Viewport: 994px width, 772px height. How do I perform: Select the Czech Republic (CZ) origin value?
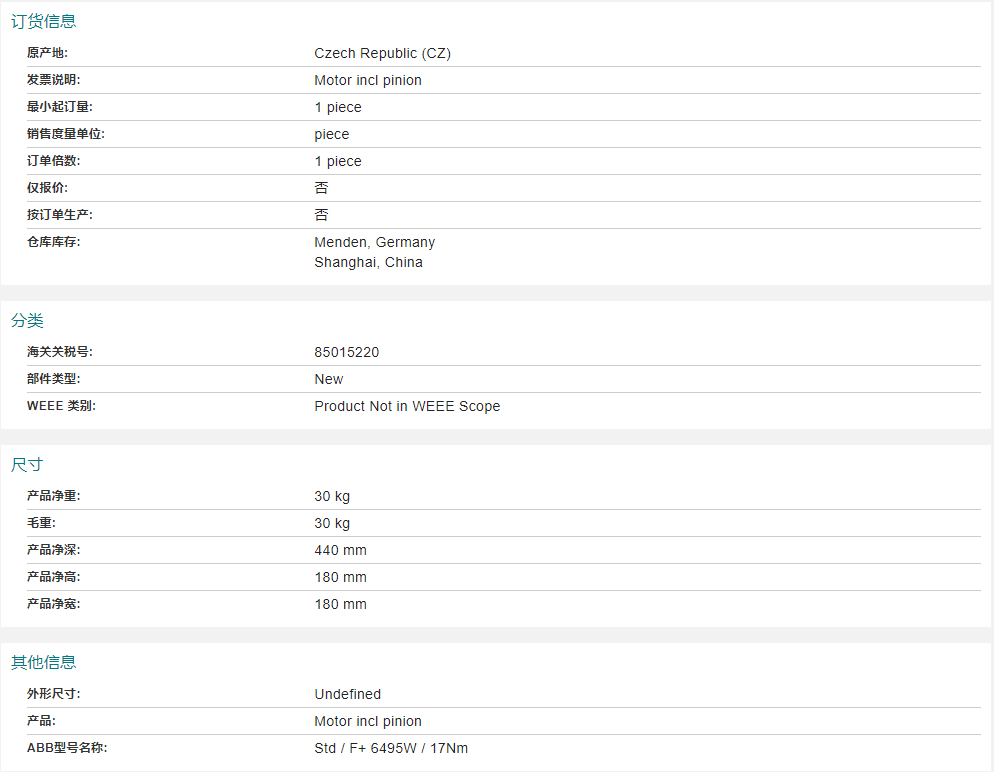(382, 53)
